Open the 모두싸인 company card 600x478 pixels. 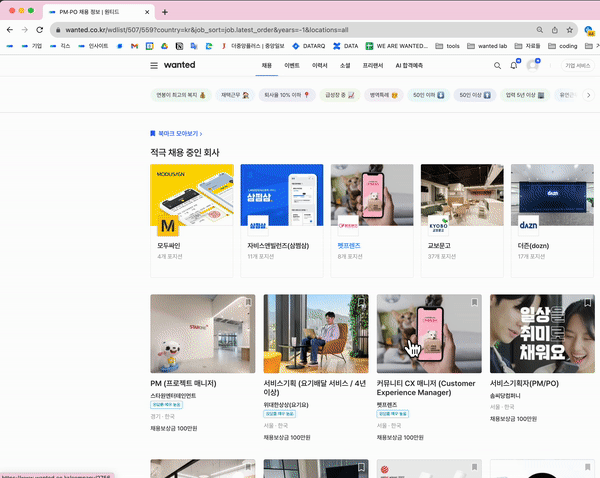click(x=192, y=220)
